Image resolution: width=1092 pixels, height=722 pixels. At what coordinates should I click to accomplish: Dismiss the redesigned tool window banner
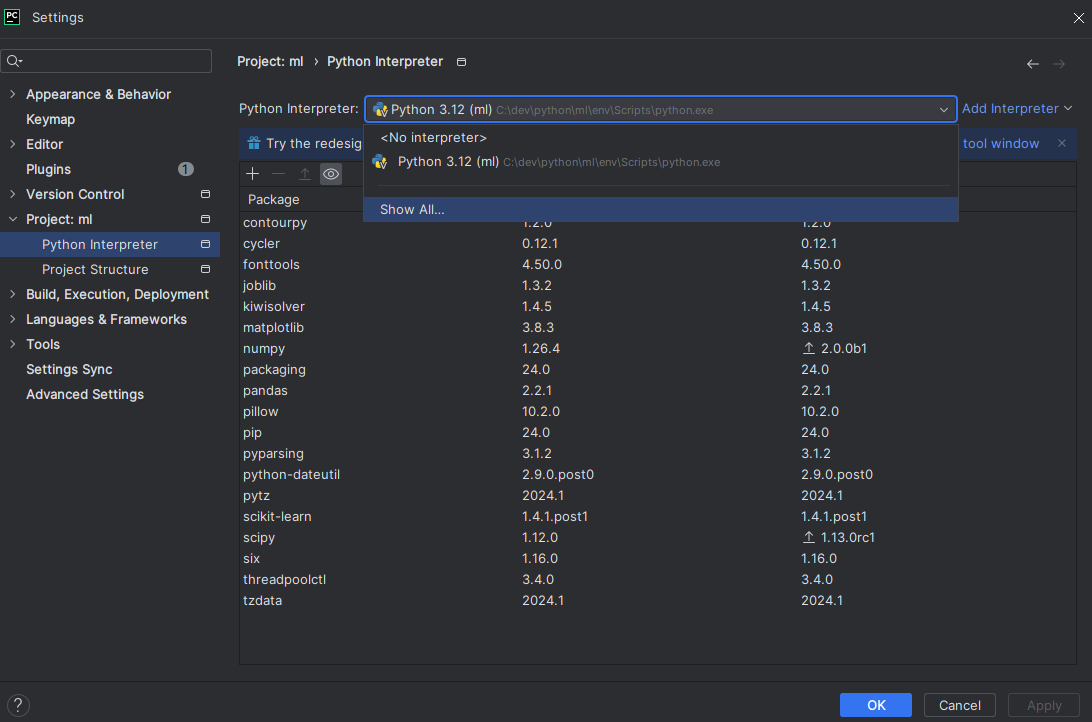click(x=1061, y=143)
